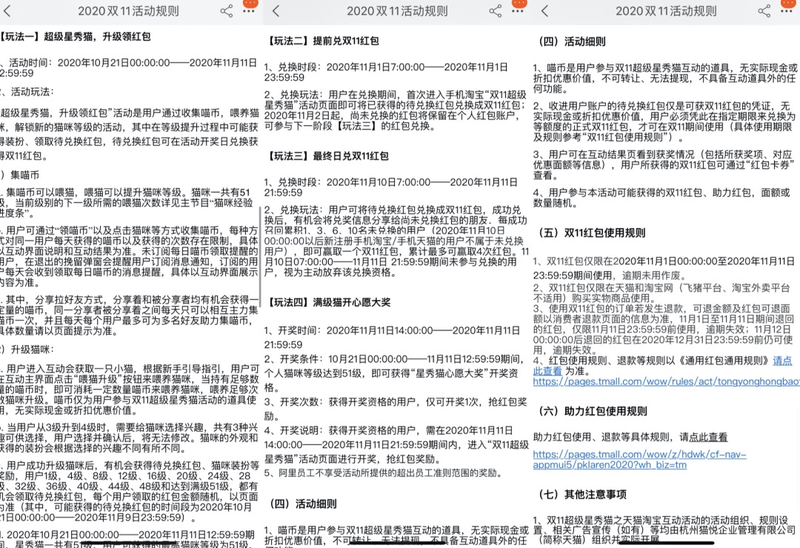Select the (四)活动细则 heading in right screen

pyautogui.click(x=572, y=41)
